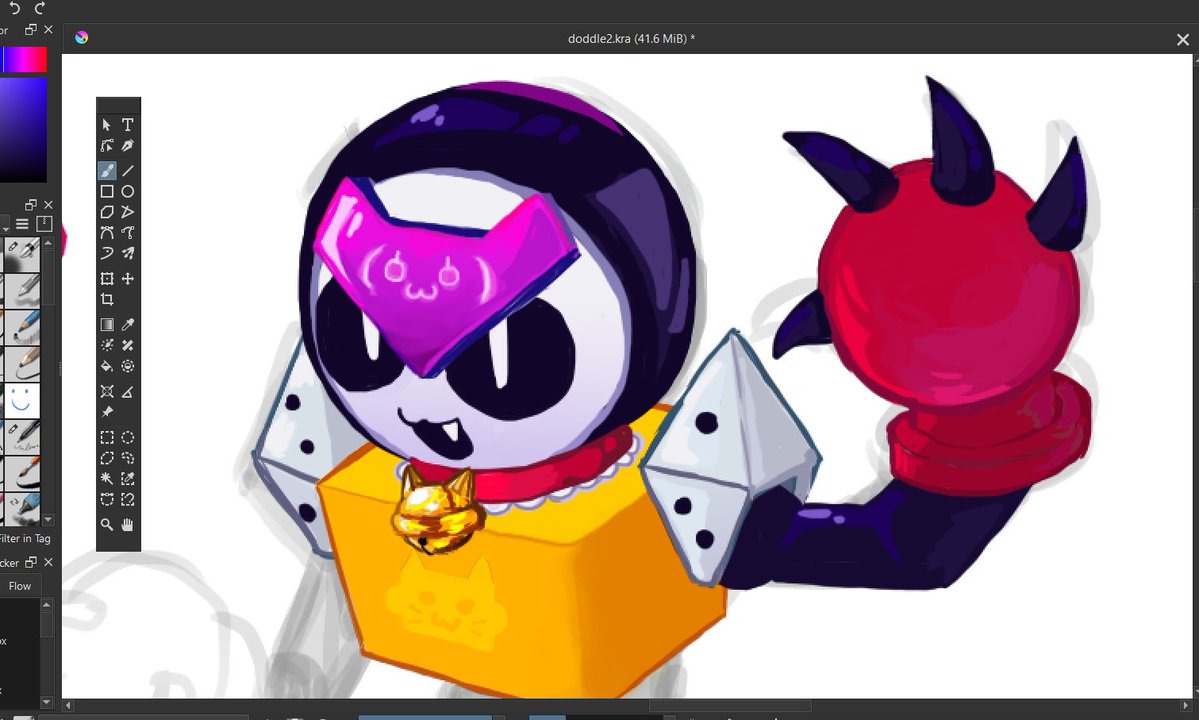1199x720 pixels.
Task: Select the Polygon tool
Action: [x=106, y=212]
